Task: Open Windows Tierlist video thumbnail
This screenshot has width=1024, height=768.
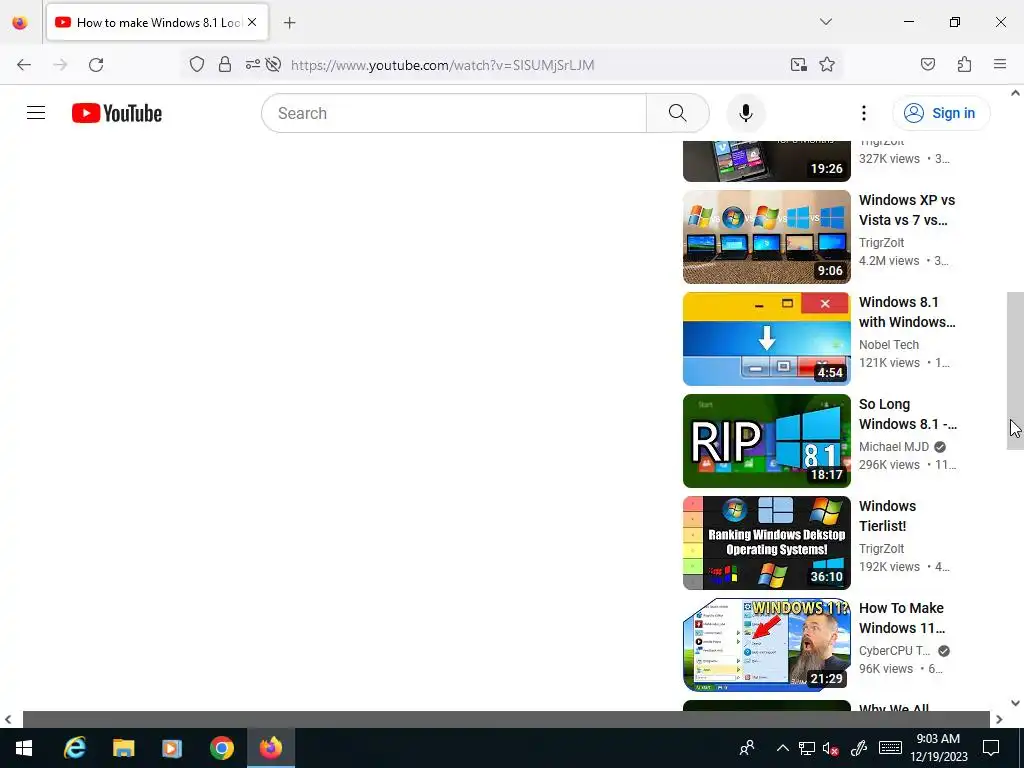Action: point(767,543)
